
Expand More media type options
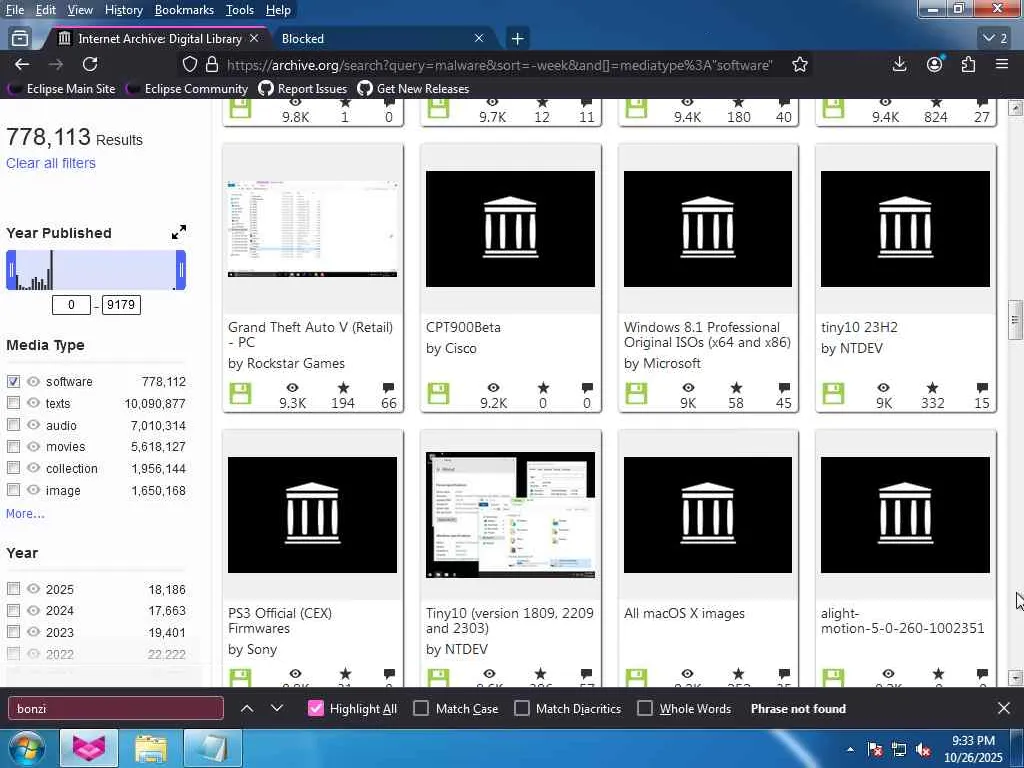pos(25,513)
